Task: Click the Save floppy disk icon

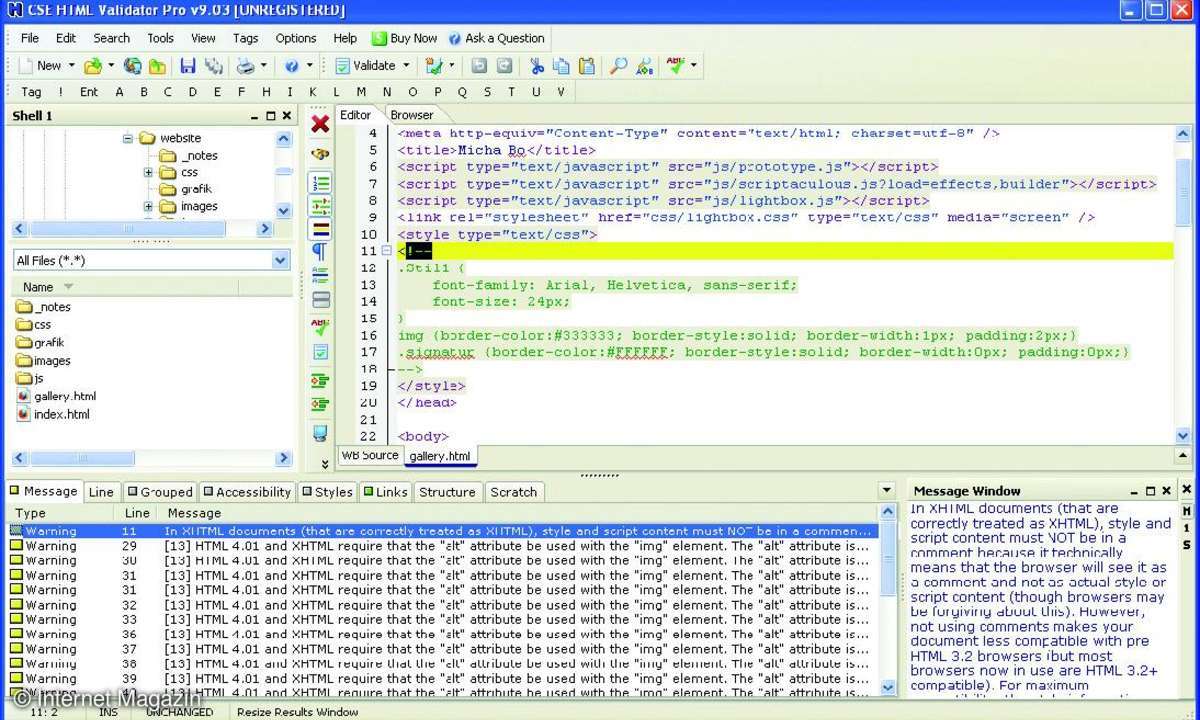Action: (187, 66)
